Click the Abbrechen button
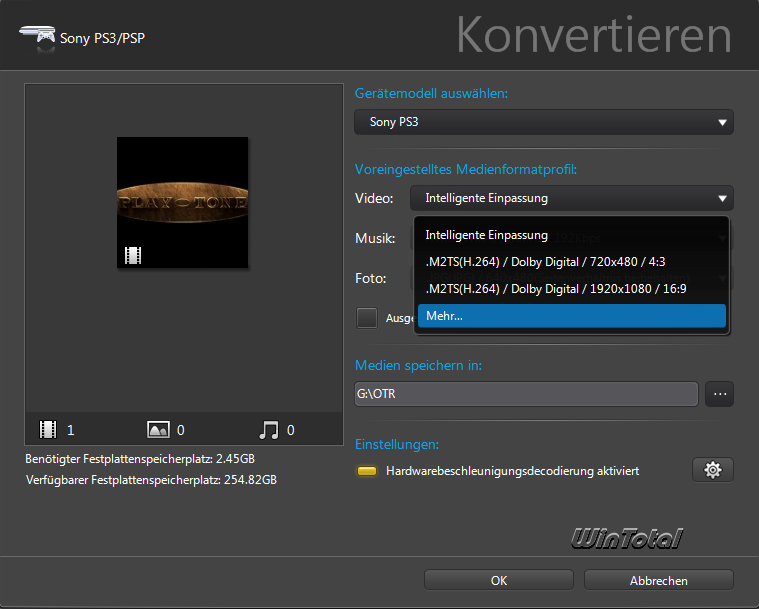This screenshot has height=609, width=759. [x=658, y=580]
